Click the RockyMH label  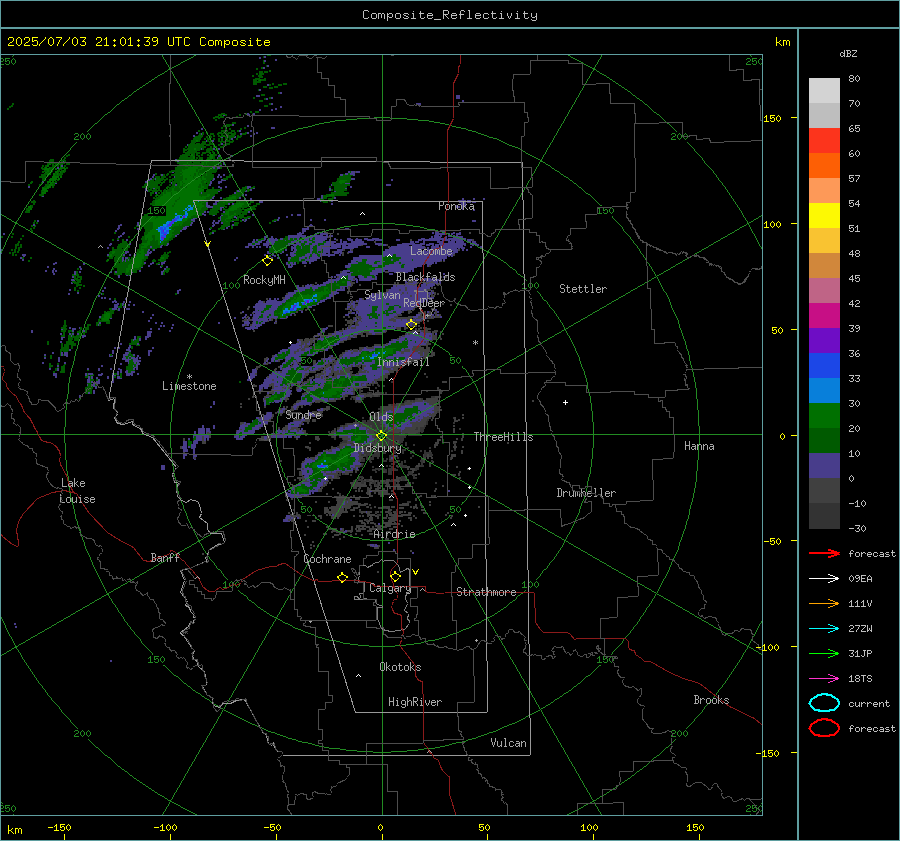(x=264, y=280)
